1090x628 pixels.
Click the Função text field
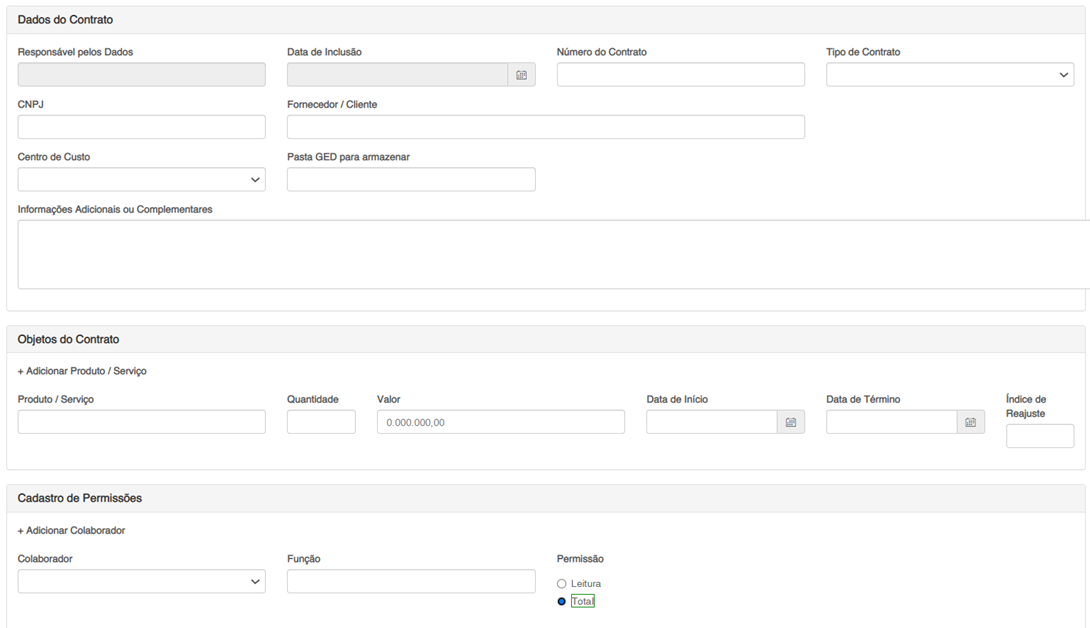[410, 581]
